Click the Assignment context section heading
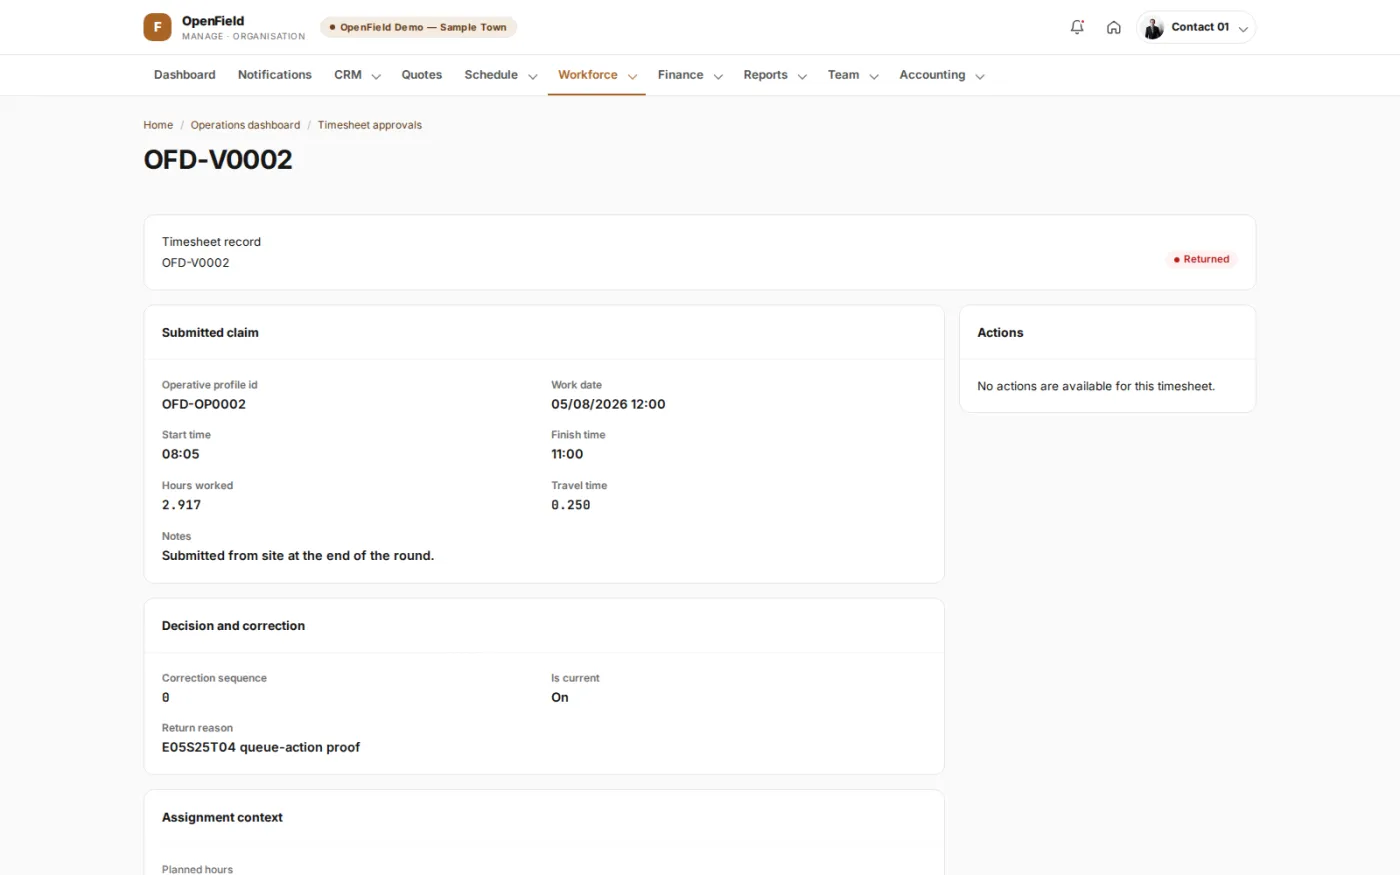 tap(222, 817)
